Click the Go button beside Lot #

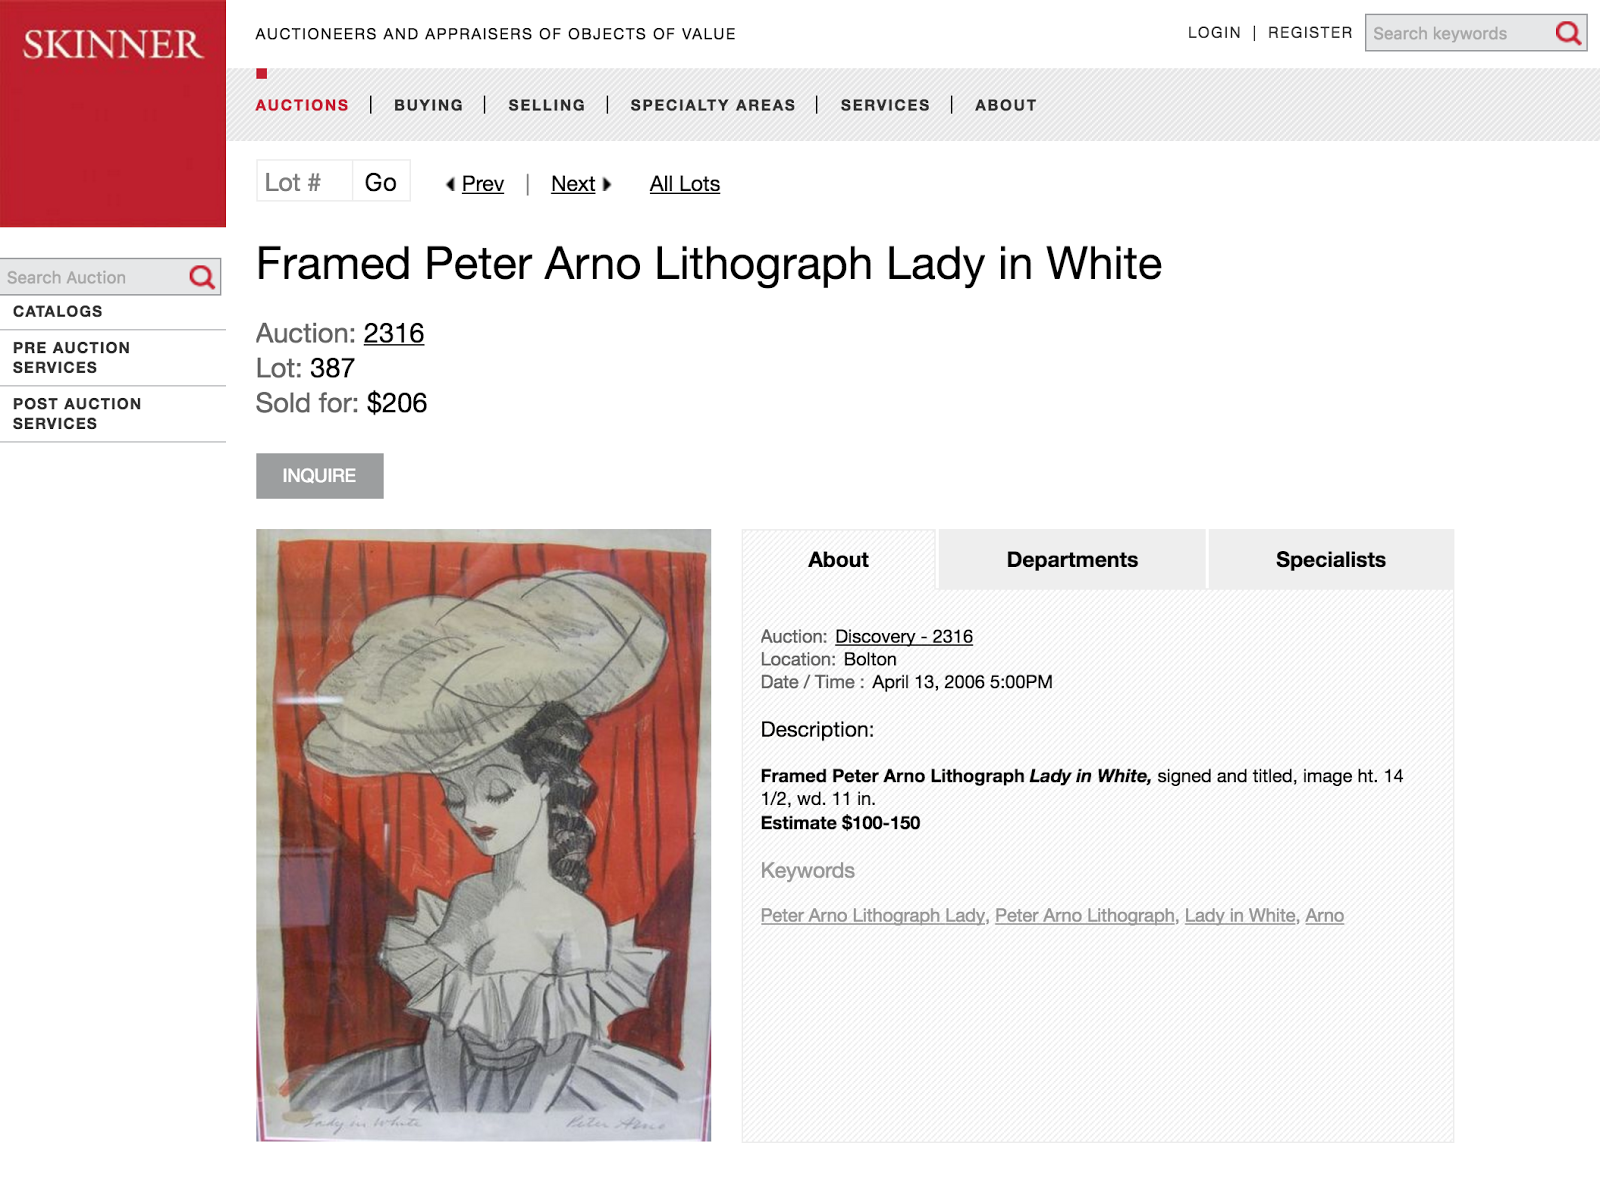click(381, 182)
